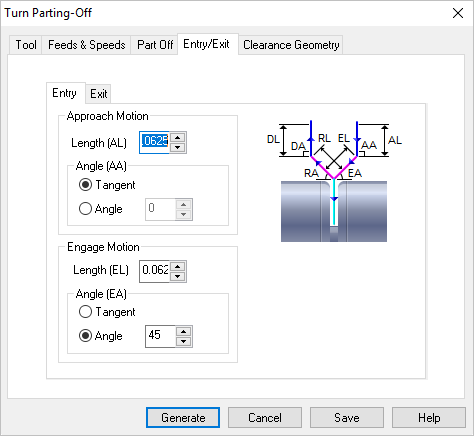Click the Engage Length (EL) input field
Viewport: 474px width, 436px height.
[x=154, y=271]
